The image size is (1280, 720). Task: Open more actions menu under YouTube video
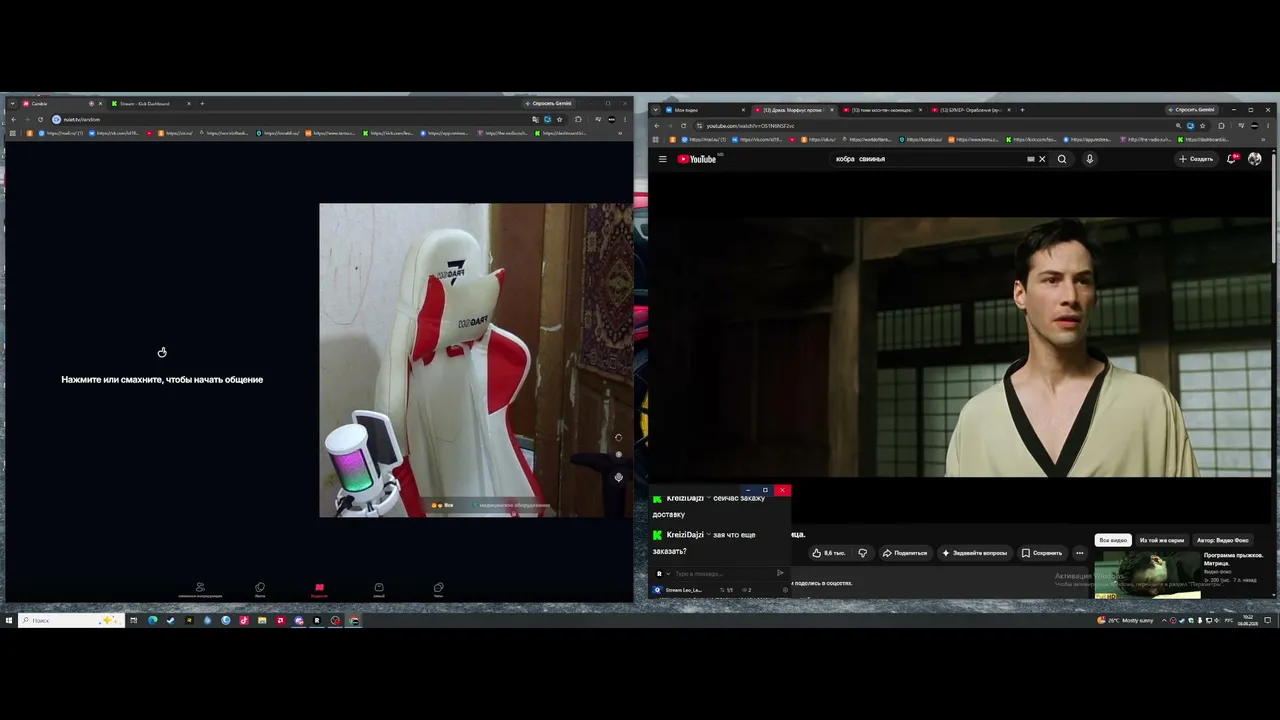1079,553
